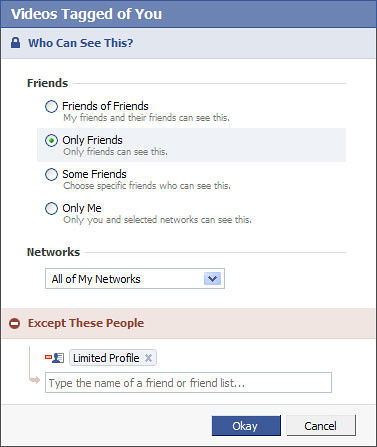Click the All of My Networks combo box
Viewport: 377px width, 447px height.
(x=135, y=278)
